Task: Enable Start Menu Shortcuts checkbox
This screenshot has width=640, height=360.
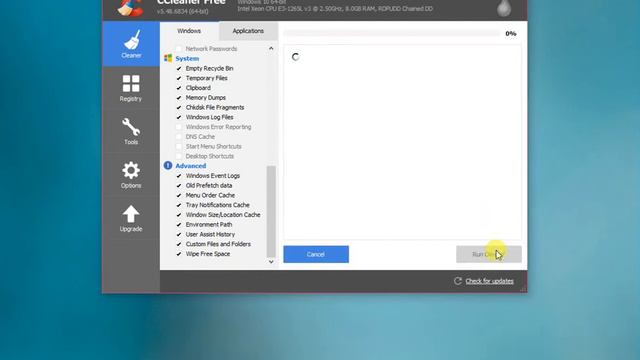Action: [x=179, y=147]
